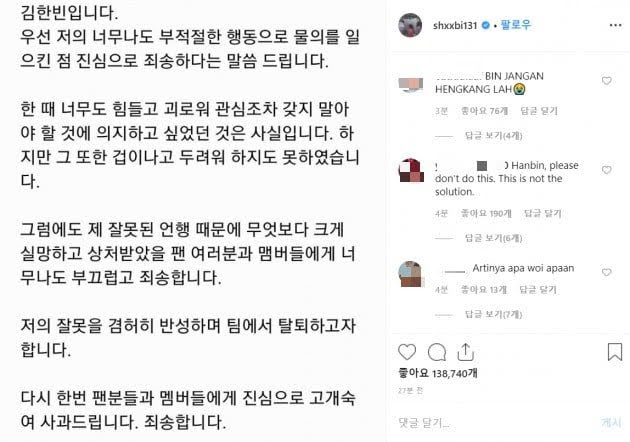Heart the Artinya apa woi comment

click(607, 272)
